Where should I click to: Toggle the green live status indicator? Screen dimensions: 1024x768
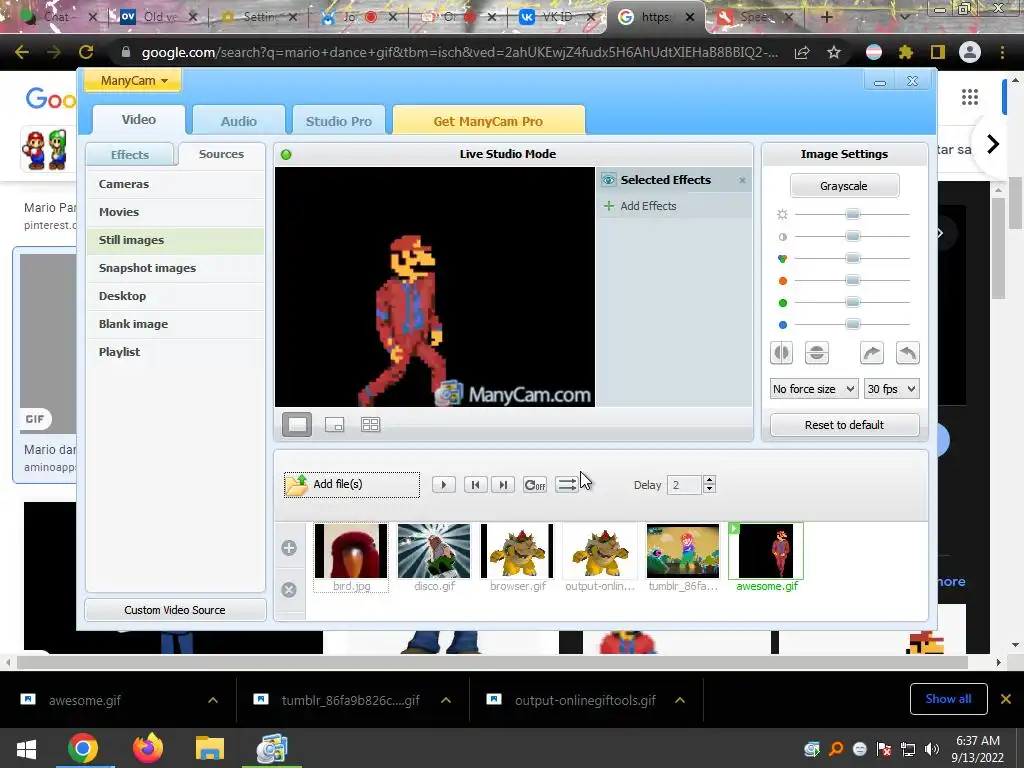click(286, 155)
